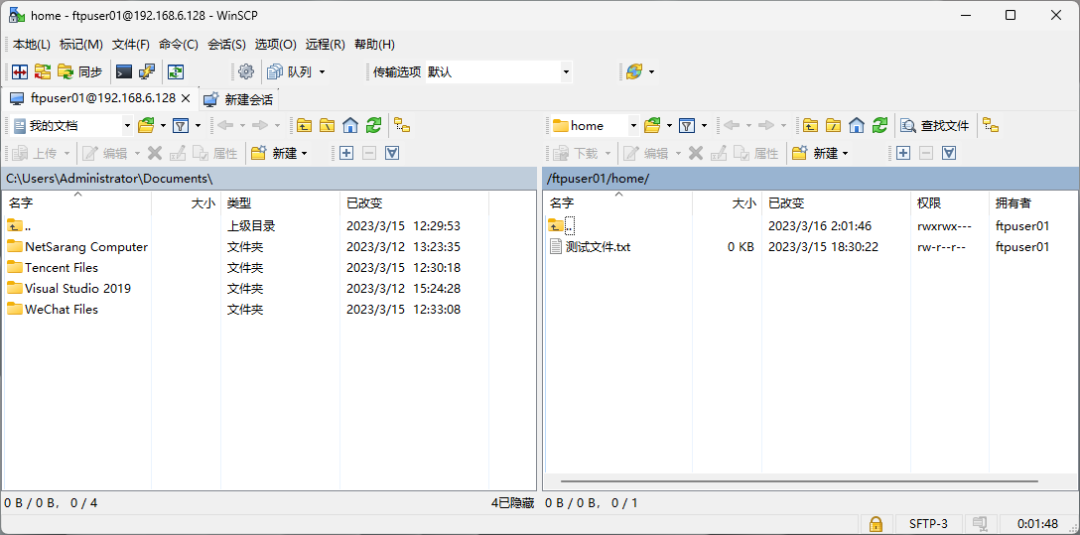
Task: Open the 标记(M) menu
Action: [x=81, y=44]
